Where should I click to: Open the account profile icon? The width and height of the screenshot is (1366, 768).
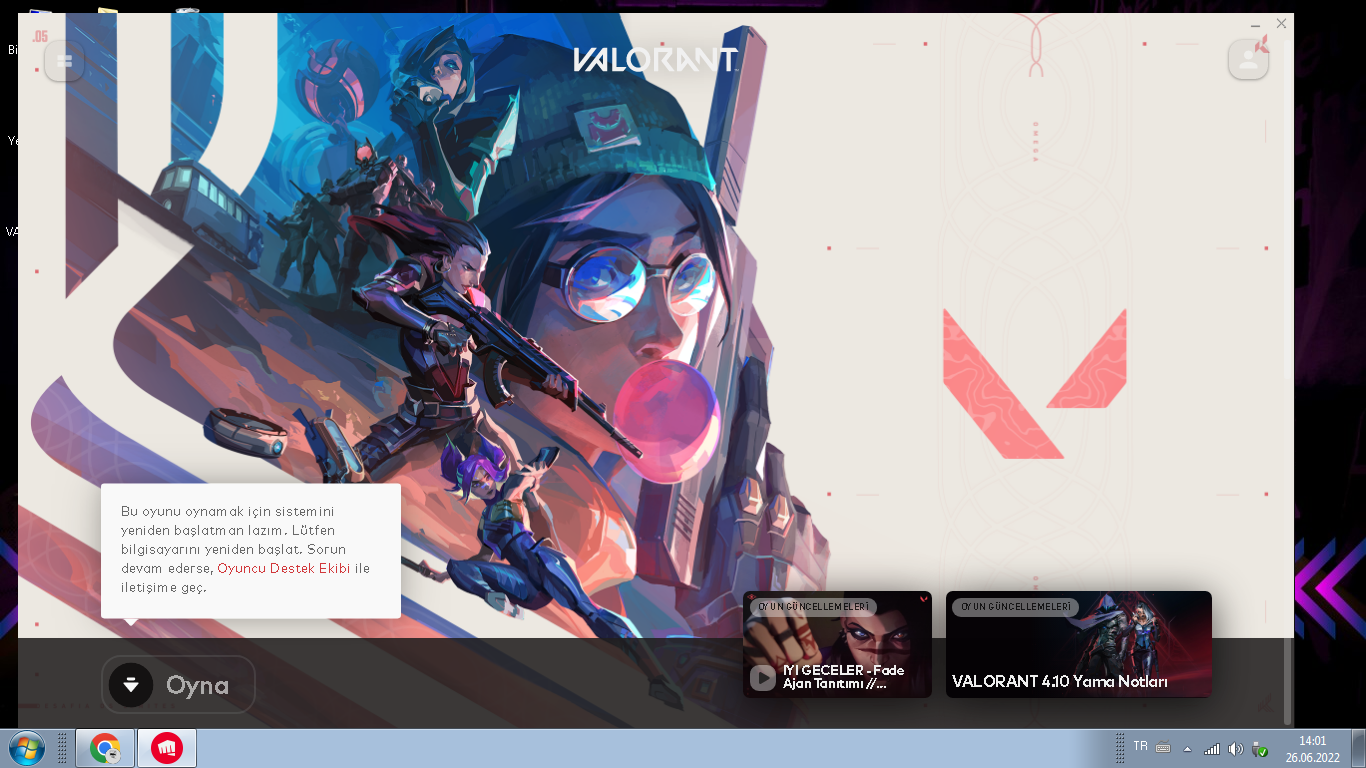coord(1248,60)
